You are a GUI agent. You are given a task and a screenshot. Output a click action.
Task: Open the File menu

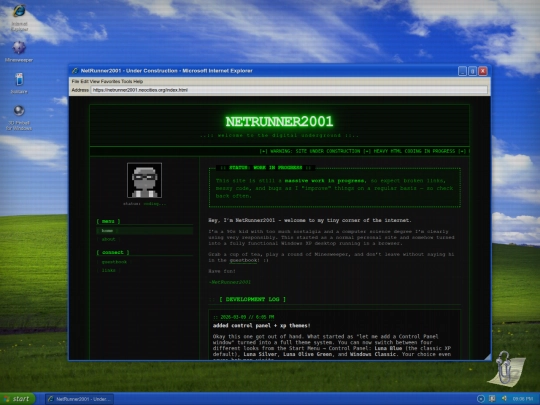[75, 82]
